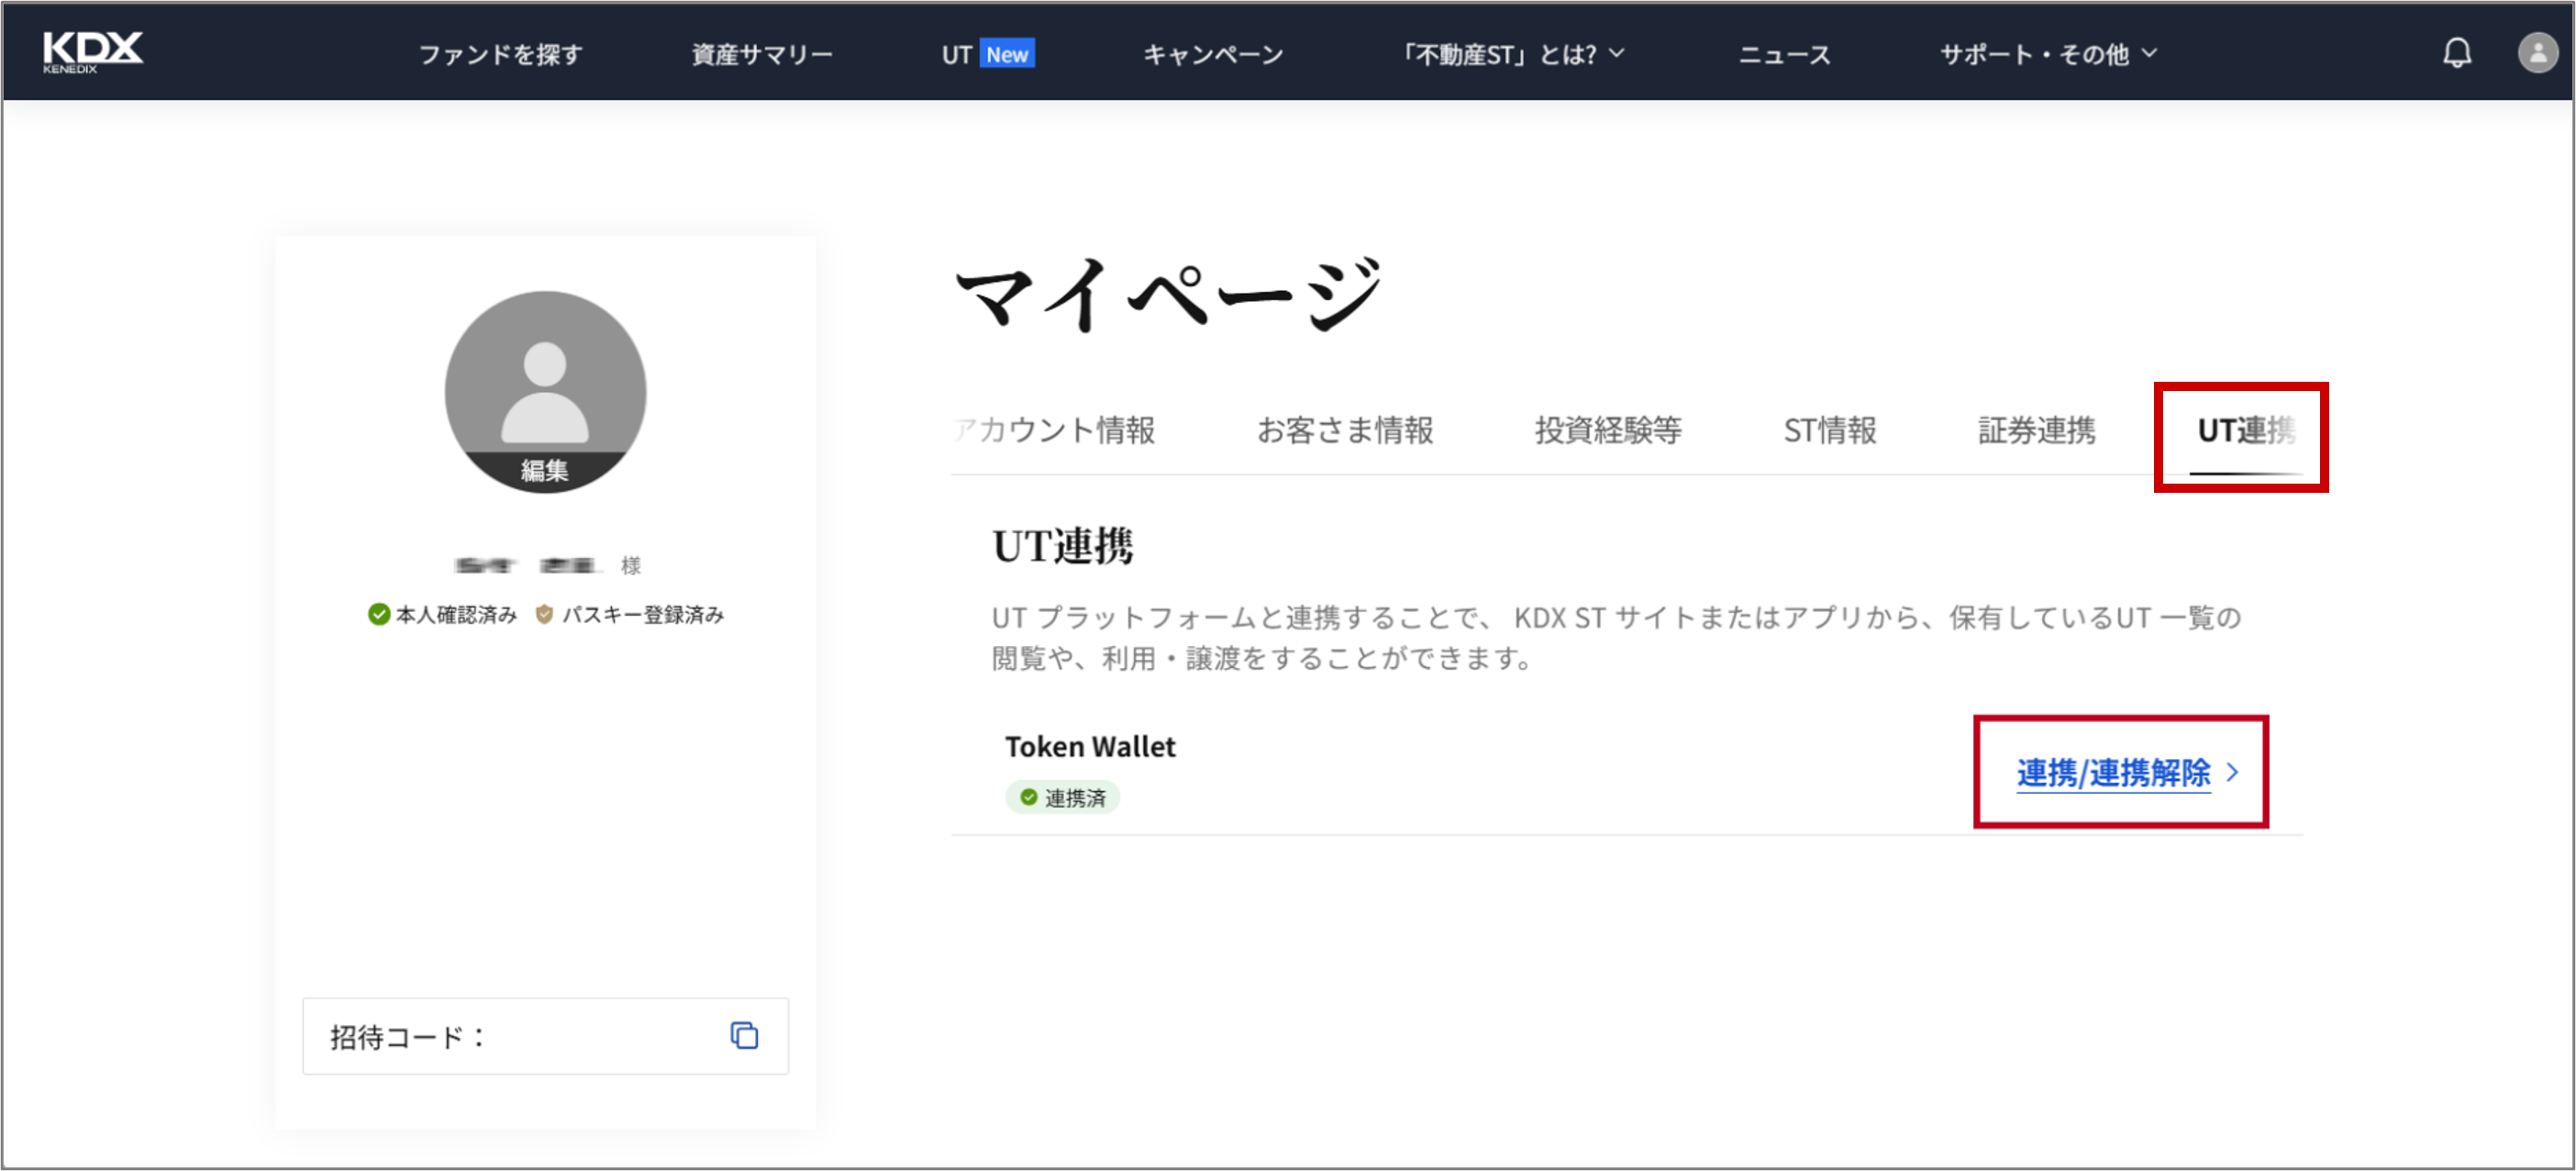Select the UT連携 tab

click(x=2245, y=432)
